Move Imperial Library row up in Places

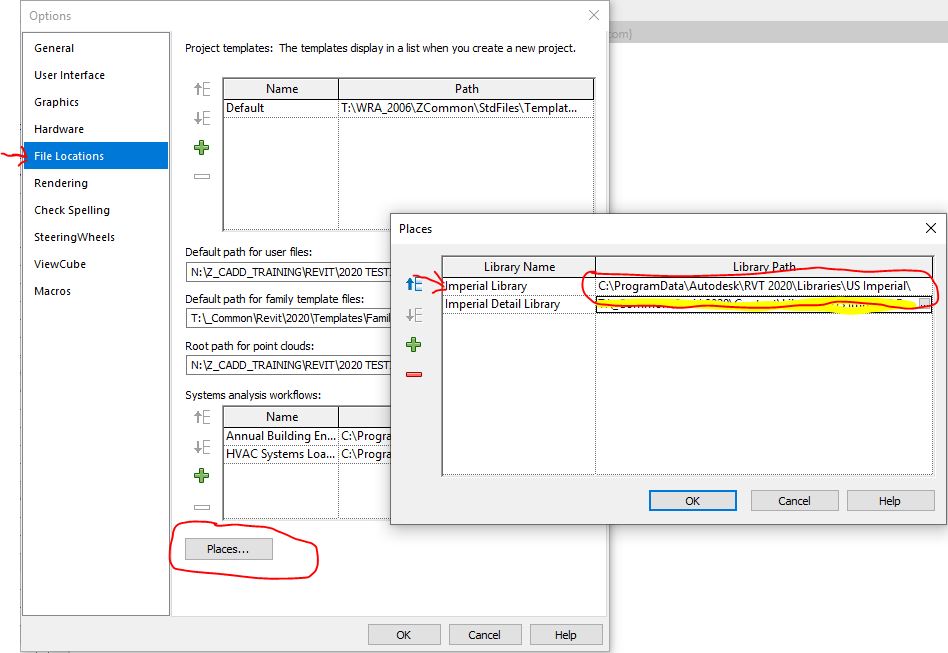(x=414, y=284)
